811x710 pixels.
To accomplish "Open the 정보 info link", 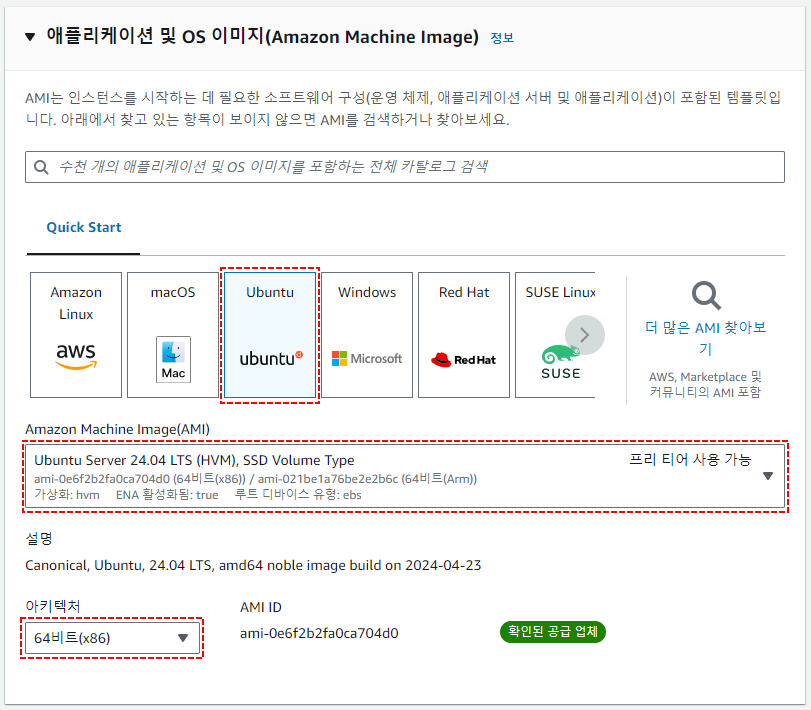I will click(502, 38).
